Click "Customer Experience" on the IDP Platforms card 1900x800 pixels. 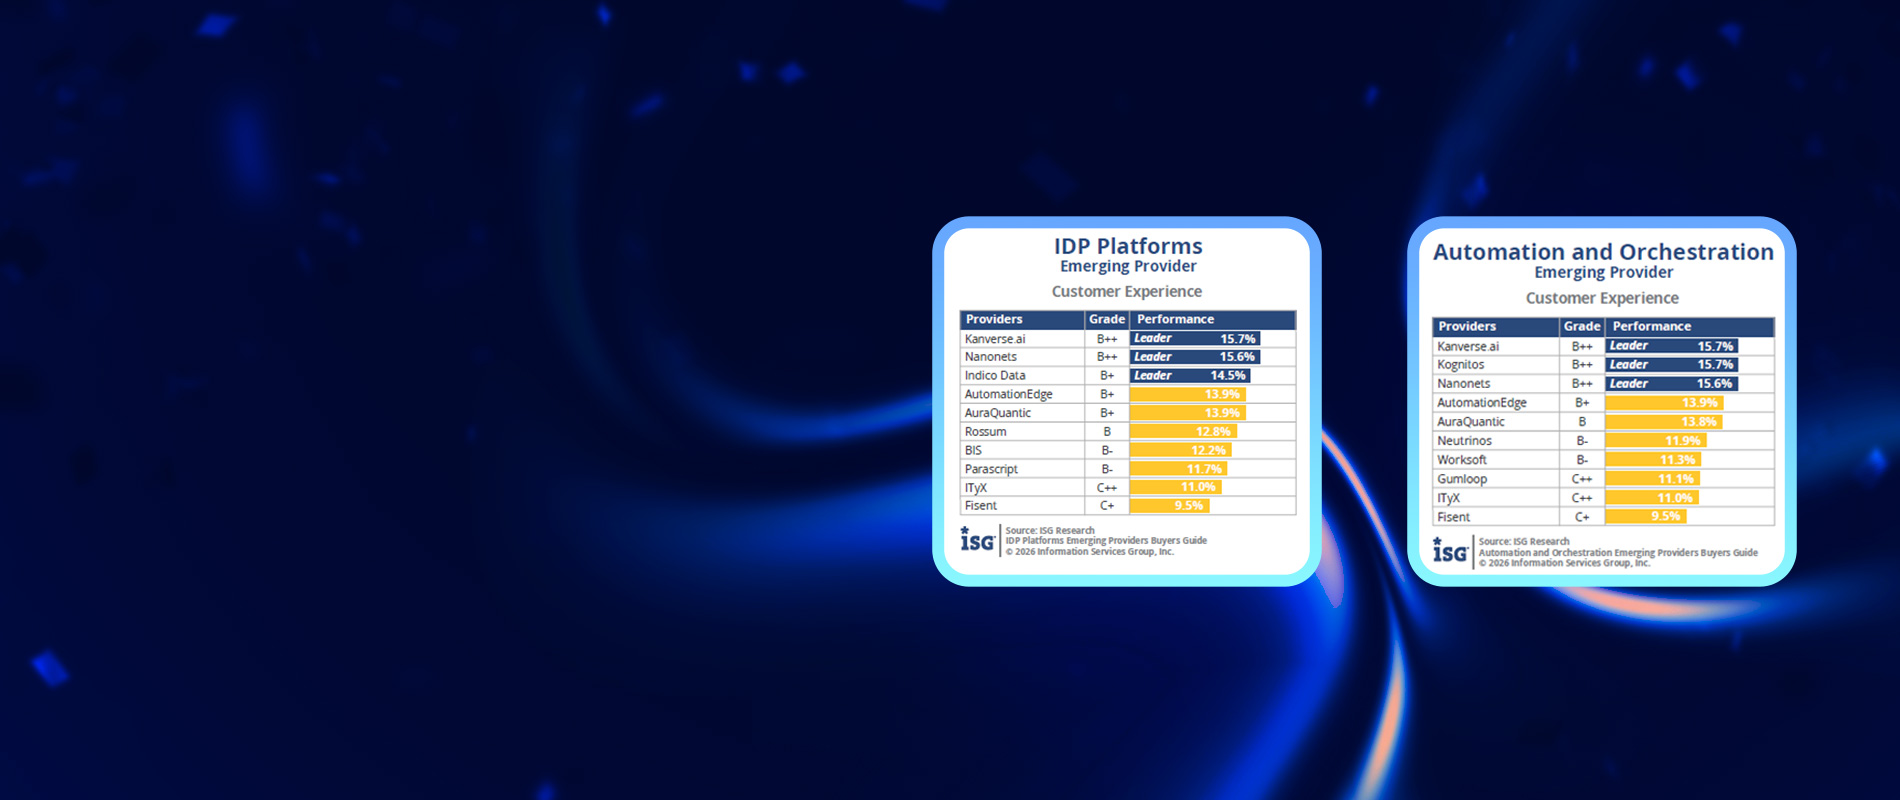(1127, 292)
